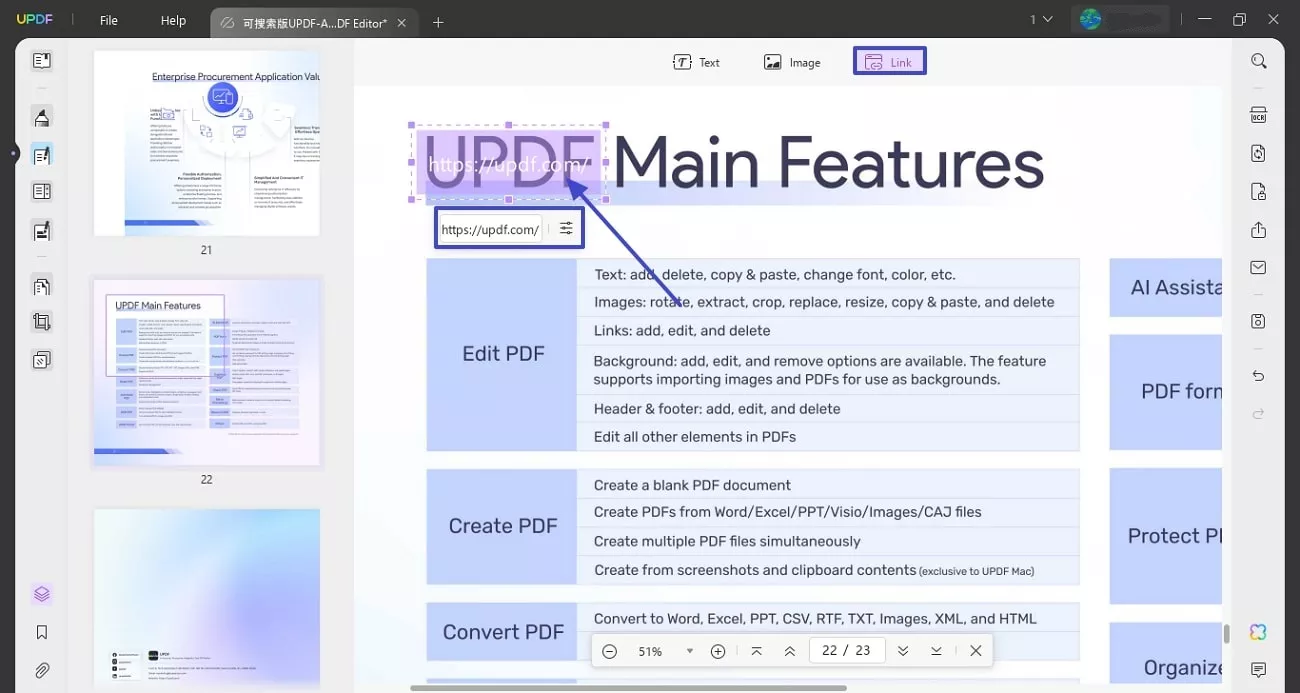Select the Link editing mode
The image size is (1300, 693).
click(x=889, y=62)
